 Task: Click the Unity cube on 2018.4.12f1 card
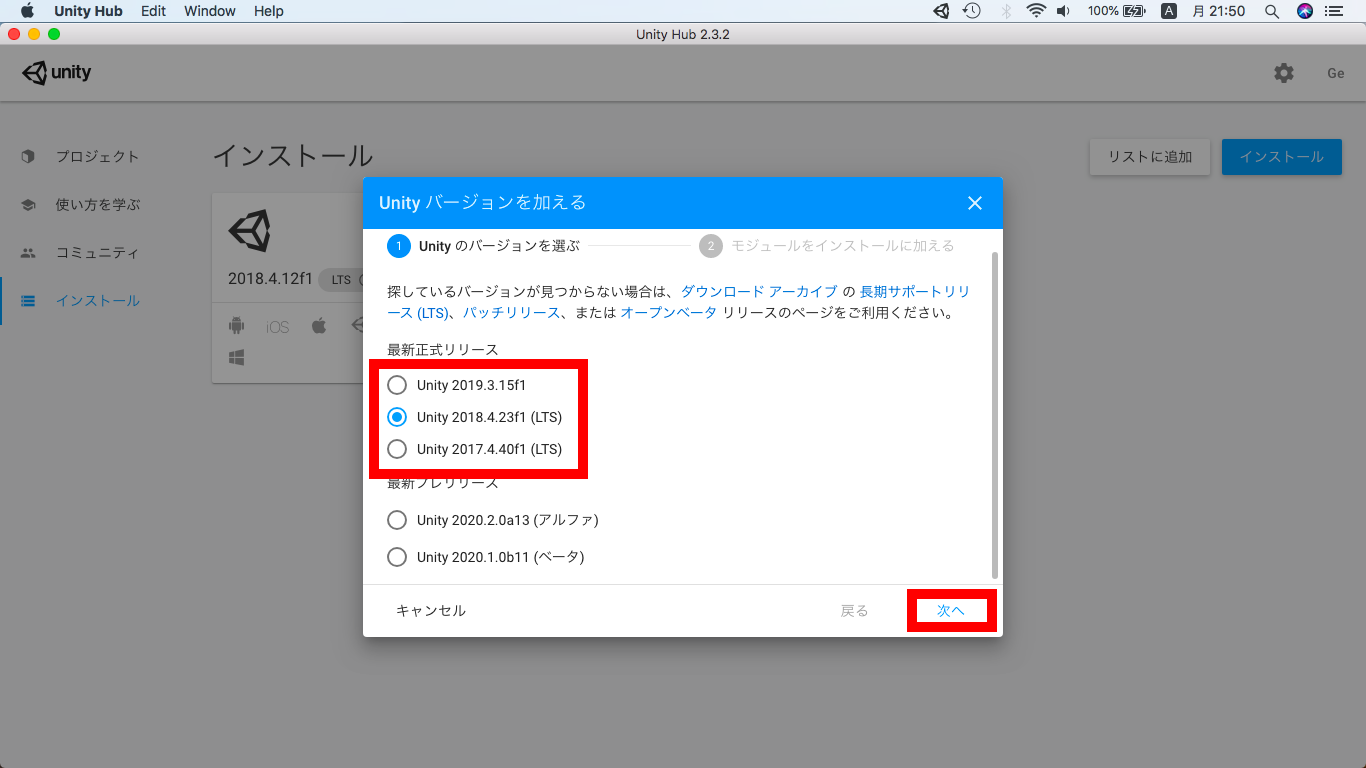point(249,232)
